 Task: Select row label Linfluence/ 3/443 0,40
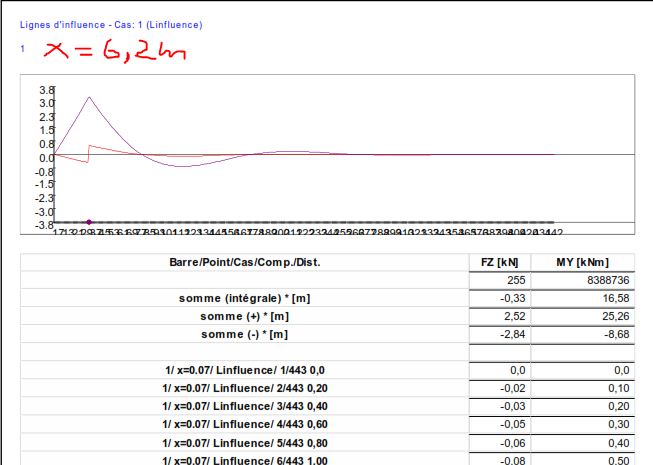[244, 406]
